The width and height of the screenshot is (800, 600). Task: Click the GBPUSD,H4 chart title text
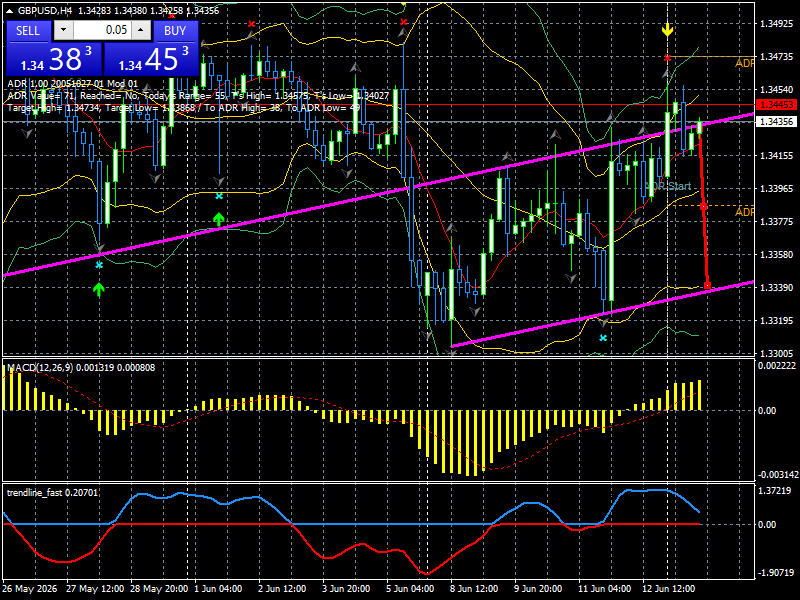[x=45, y=11]
